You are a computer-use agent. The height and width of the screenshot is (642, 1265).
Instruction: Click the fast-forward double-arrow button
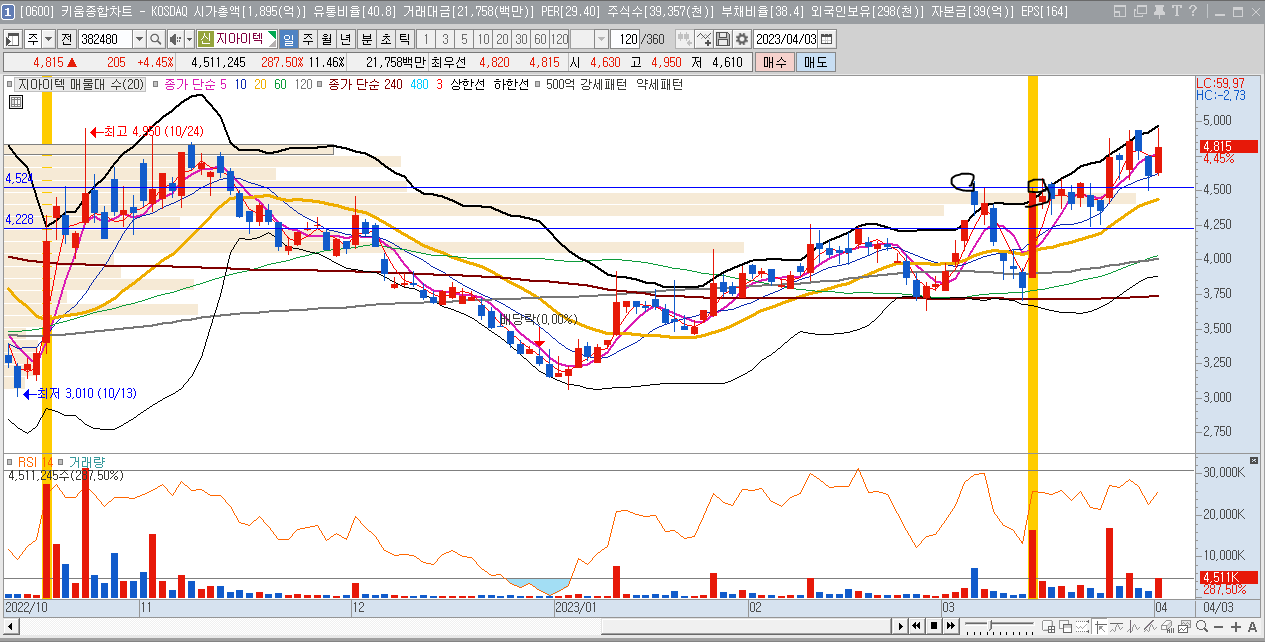click(950, 627)
